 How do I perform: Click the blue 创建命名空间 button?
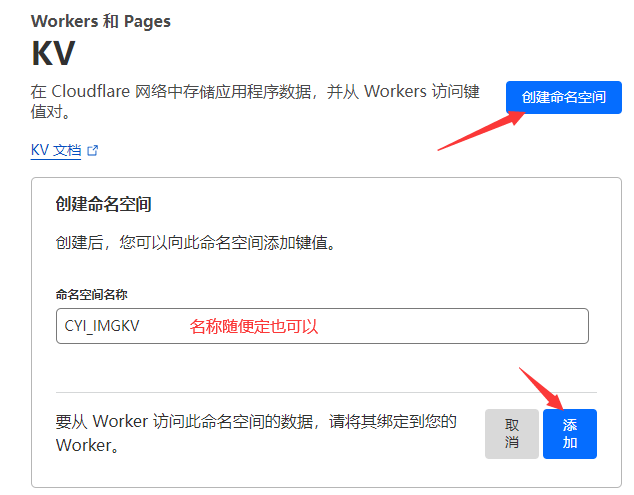point(564,98)
